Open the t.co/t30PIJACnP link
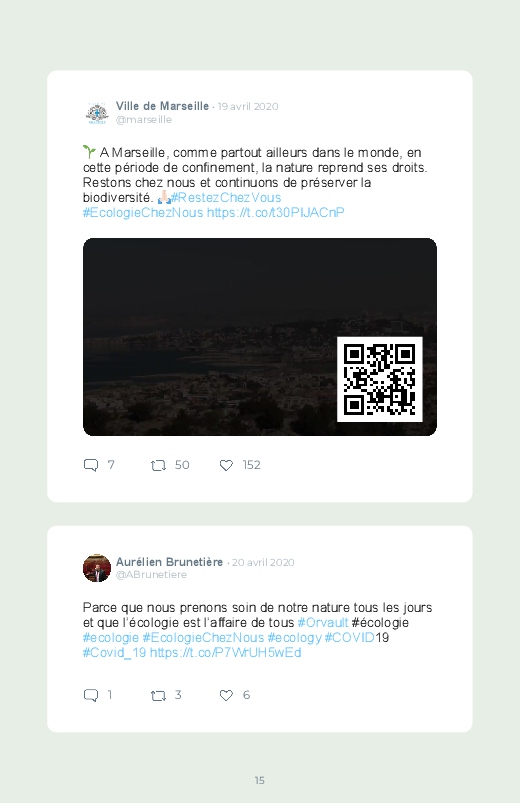 276,213
